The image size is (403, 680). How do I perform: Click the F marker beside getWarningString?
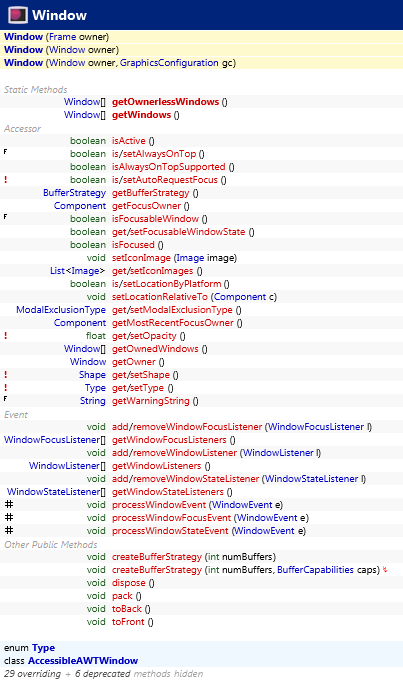[5, 399]
